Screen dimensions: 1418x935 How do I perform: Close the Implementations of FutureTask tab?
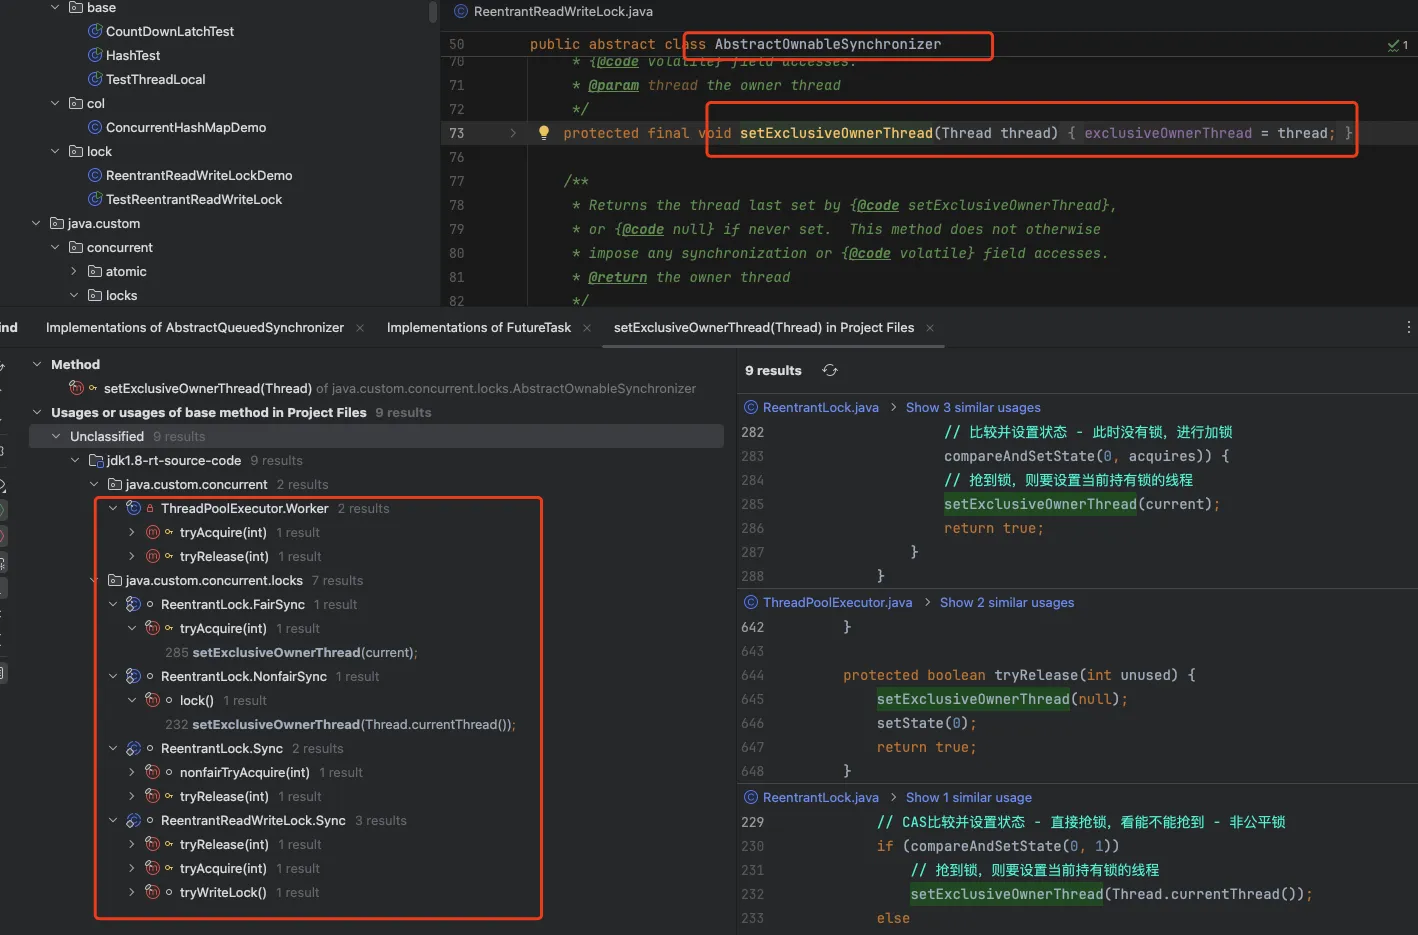(587, 328)
